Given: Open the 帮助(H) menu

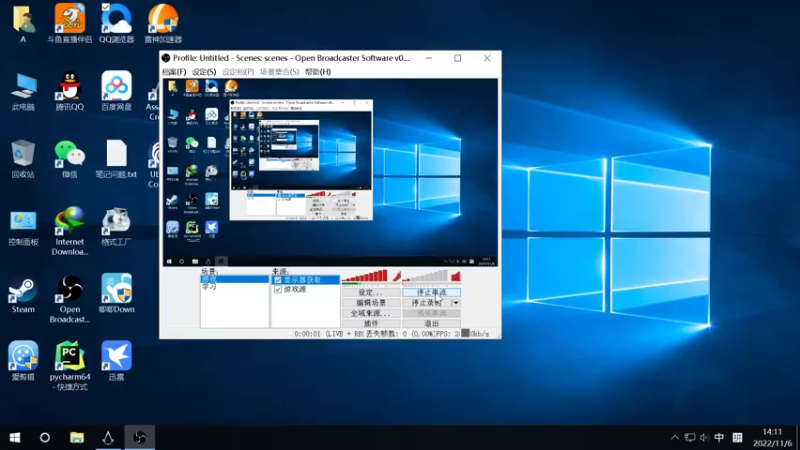Looking at the screenshot, I should 318,72.
